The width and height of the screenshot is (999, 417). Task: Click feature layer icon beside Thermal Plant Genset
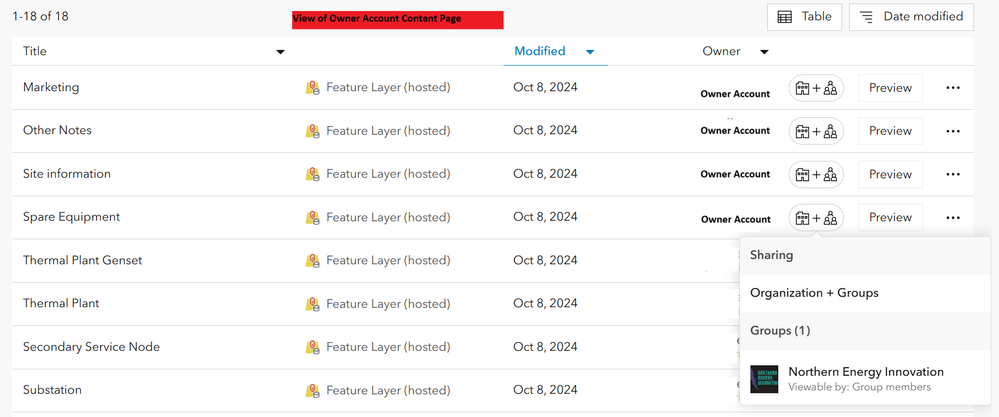[x=313, y=261]
